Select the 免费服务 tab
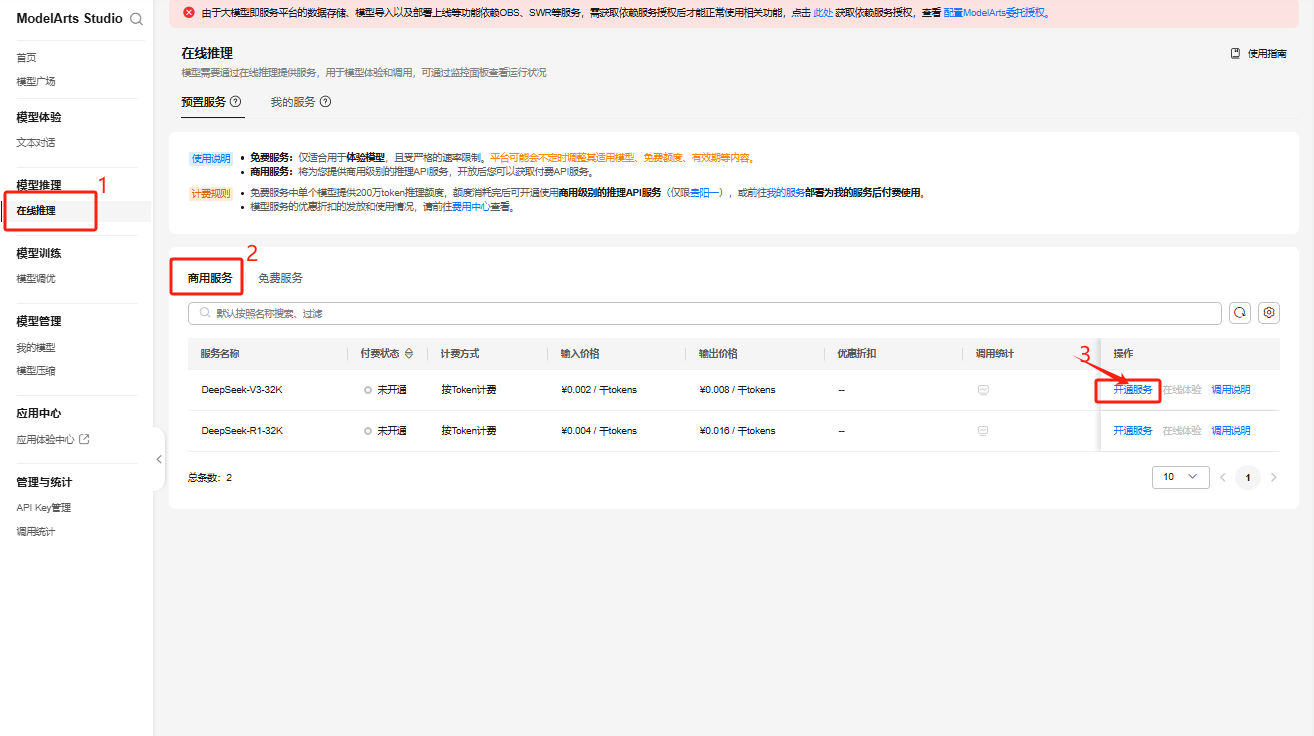This screenshot has height=736, width=1314. 280,278
